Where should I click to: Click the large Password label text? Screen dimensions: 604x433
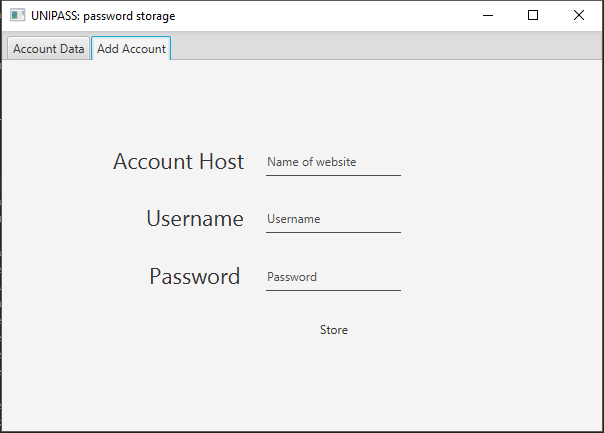click(194, 277)
